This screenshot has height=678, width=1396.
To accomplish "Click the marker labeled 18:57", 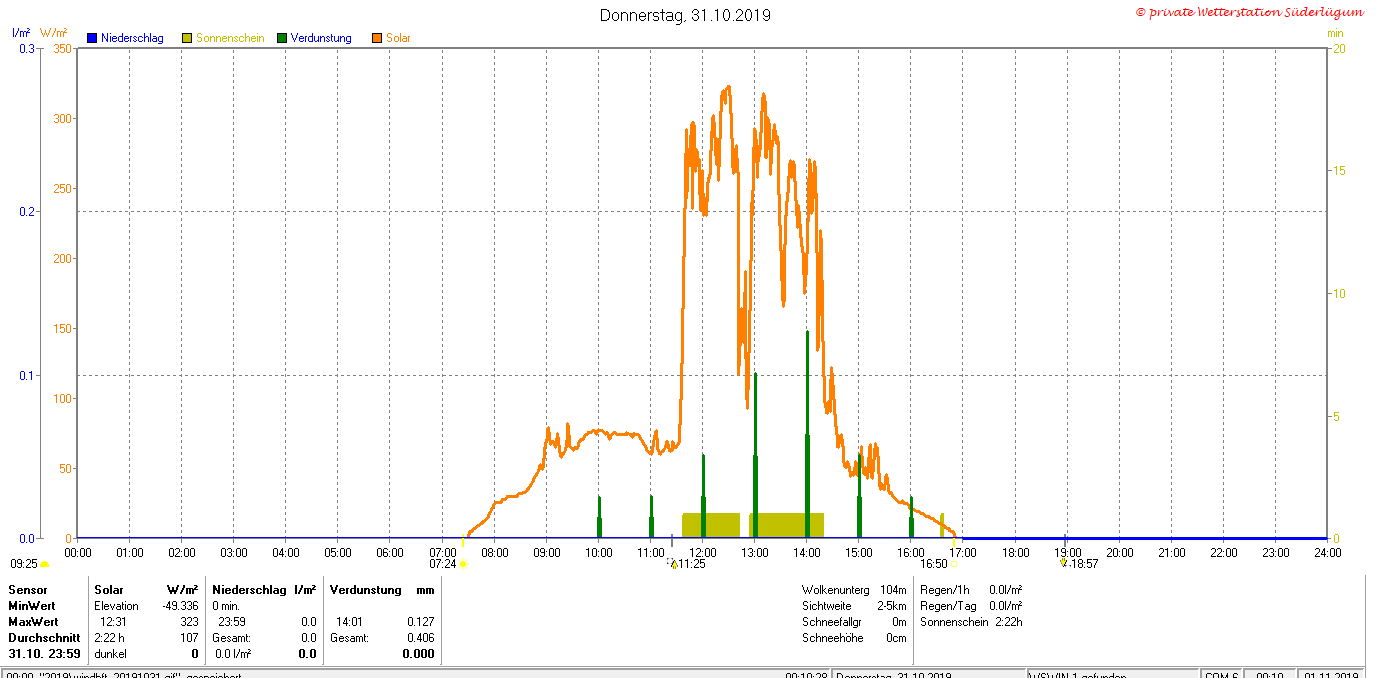I will [1064, 564].
